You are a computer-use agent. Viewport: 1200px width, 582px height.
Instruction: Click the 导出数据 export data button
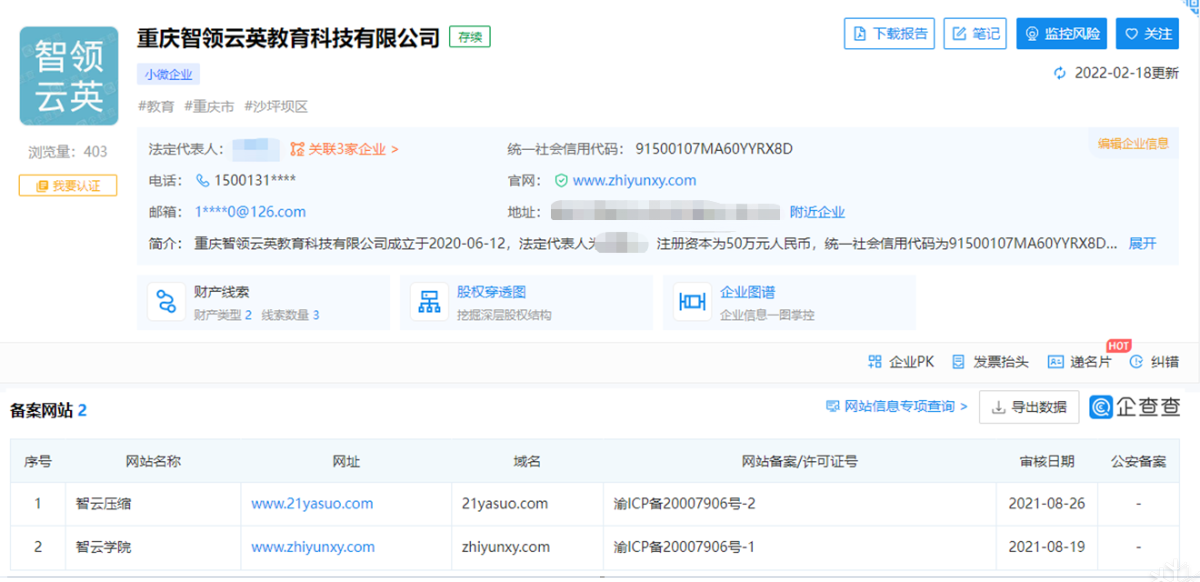1028,407
